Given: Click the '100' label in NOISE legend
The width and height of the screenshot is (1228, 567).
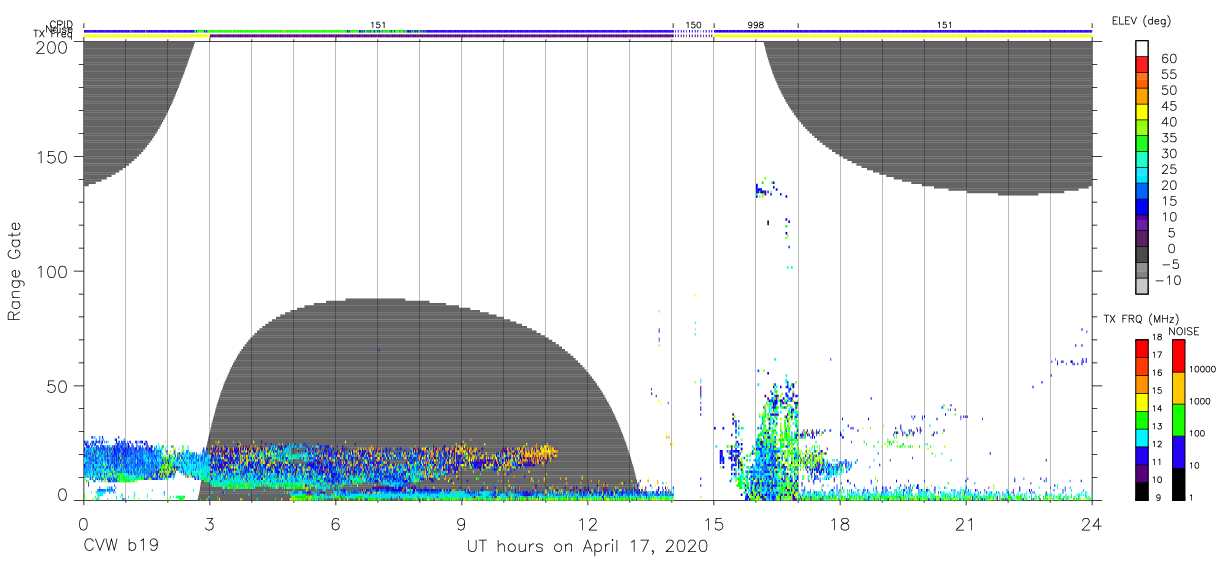Looking at the screenshot, I should point(1198,434).
